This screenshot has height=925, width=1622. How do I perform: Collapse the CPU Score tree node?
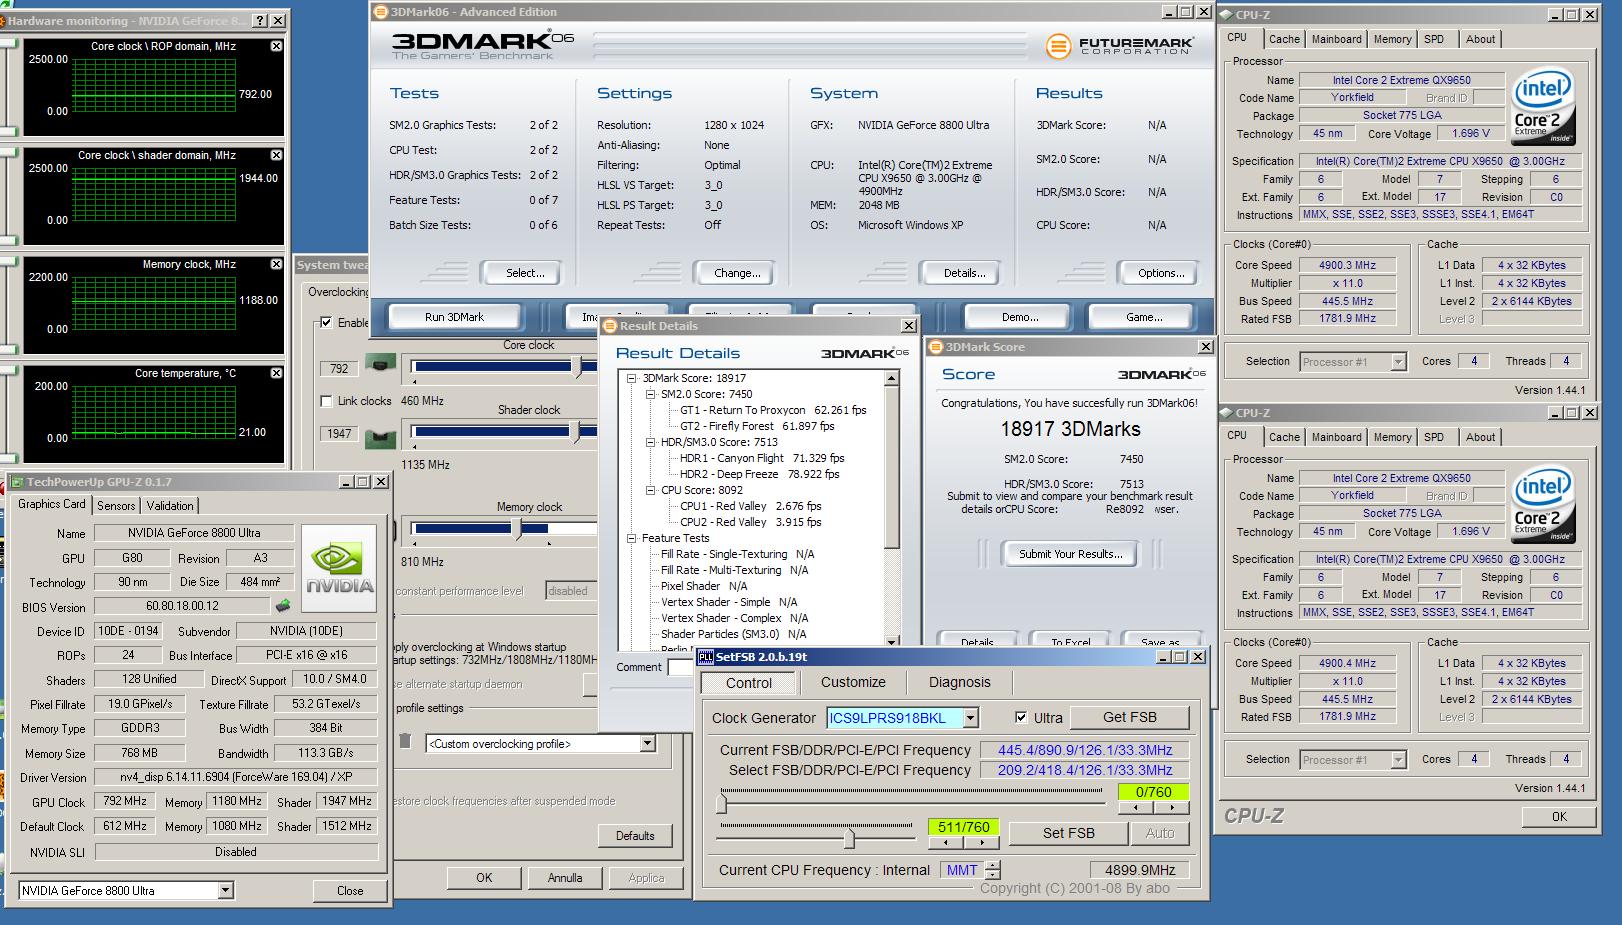(650, 490)
